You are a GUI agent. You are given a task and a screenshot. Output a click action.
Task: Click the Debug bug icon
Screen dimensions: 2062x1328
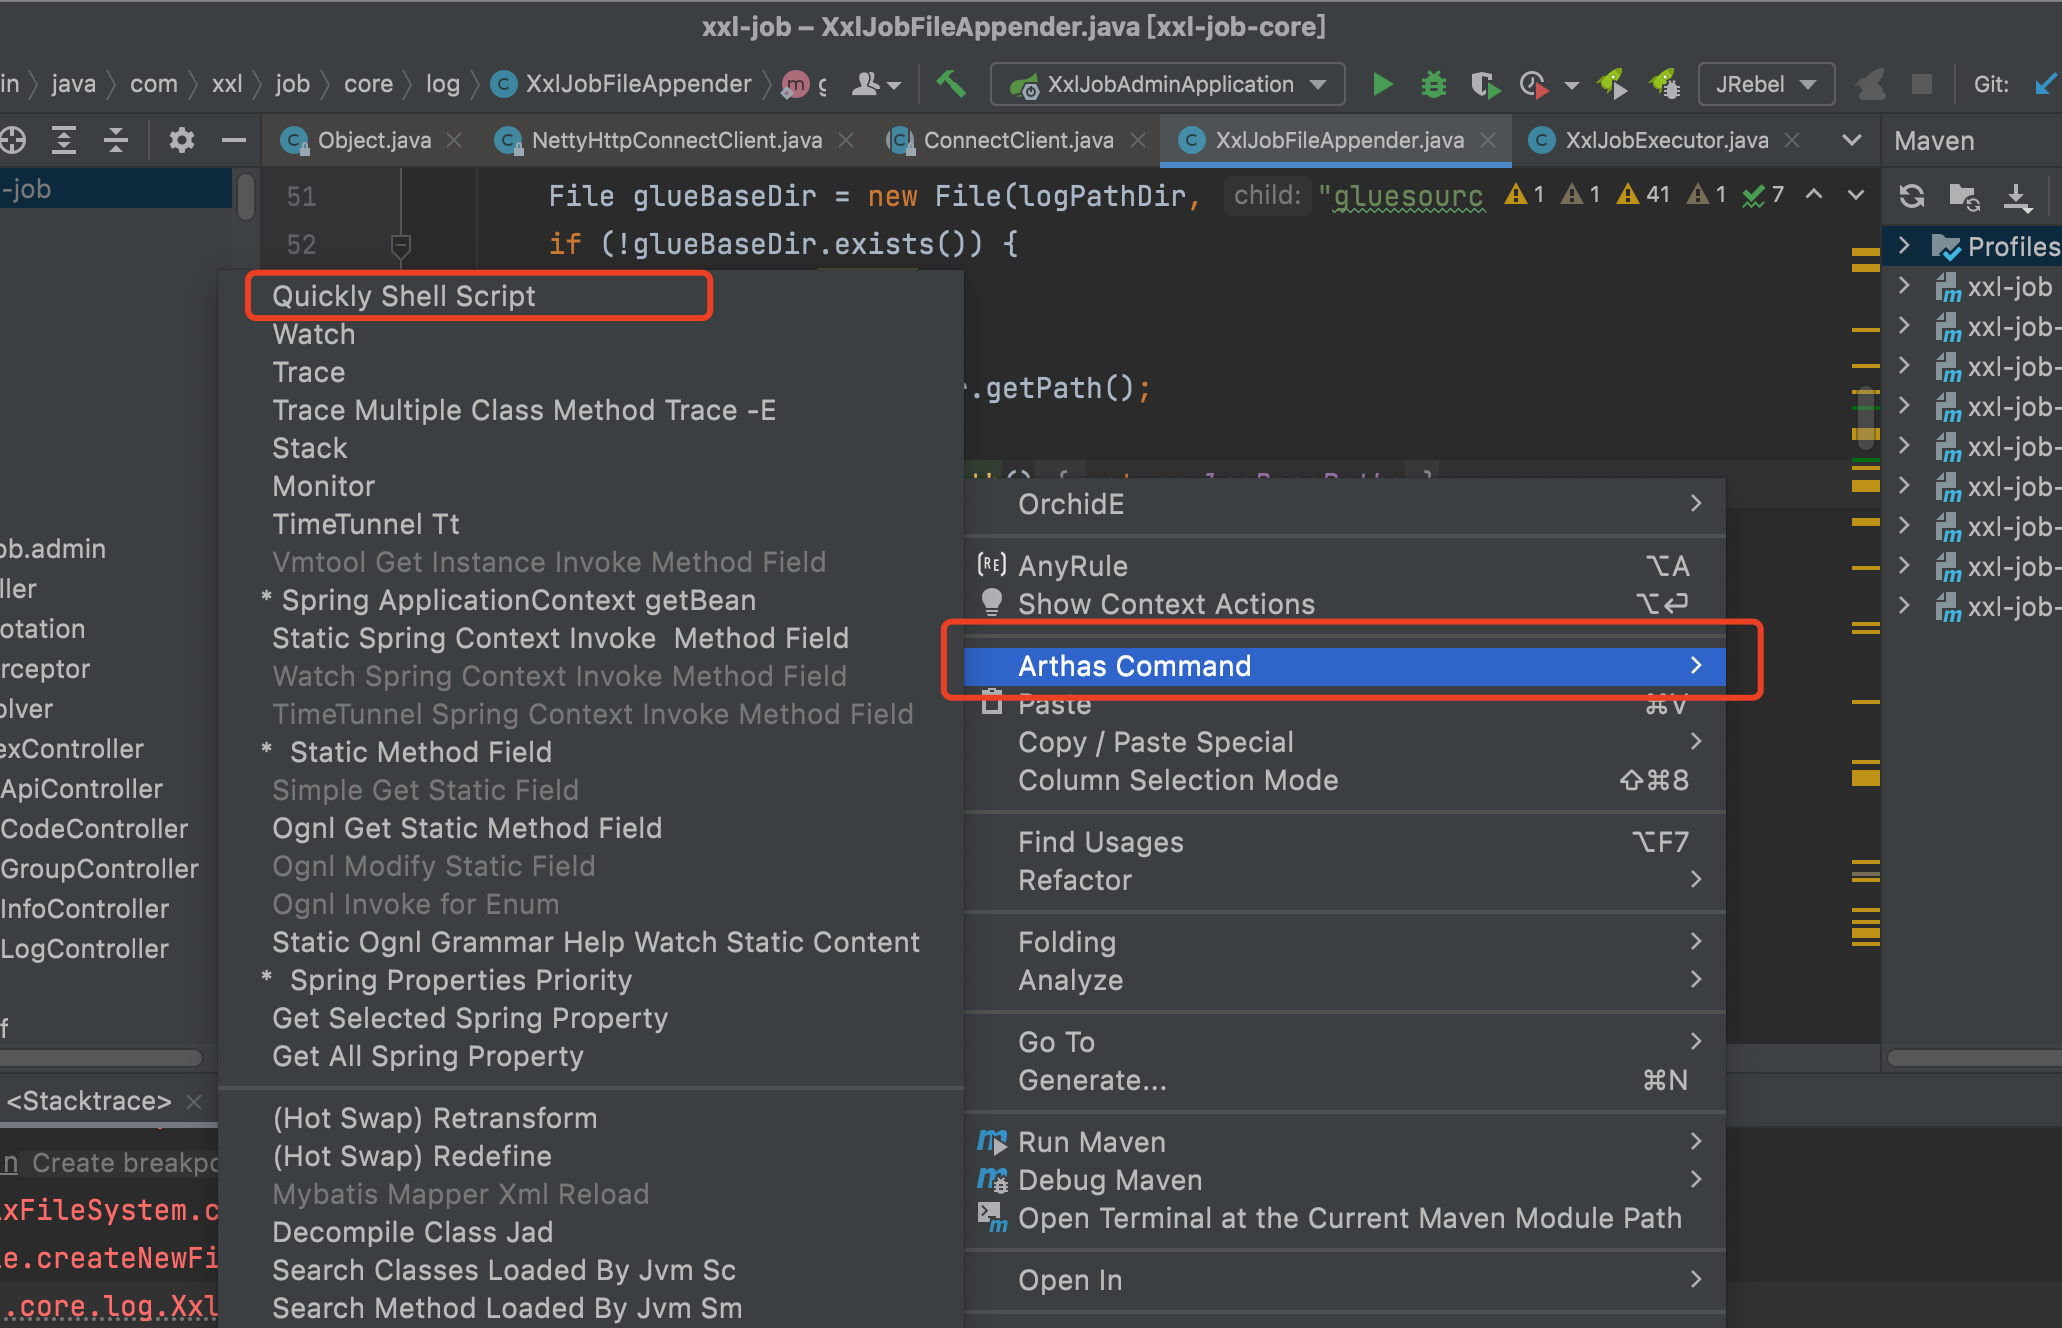[1433, 85]
